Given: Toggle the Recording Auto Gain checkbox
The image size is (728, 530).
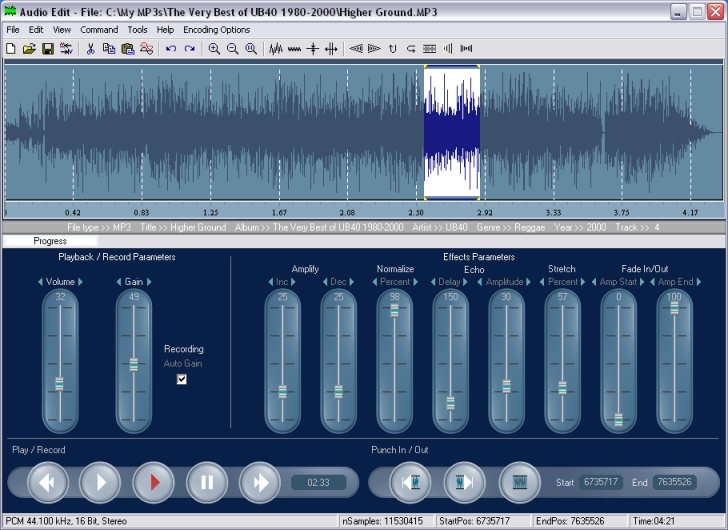Looking at the screenshot, I should [x=182, y=379].
